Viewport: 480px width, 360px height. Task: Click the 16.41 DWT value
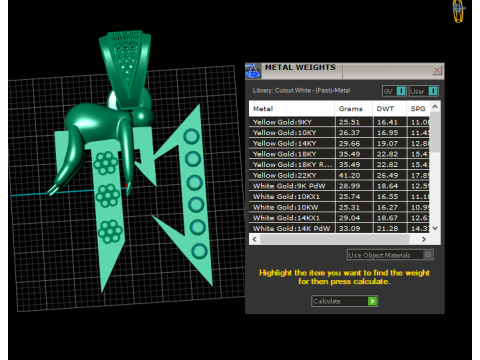[387, 122]
